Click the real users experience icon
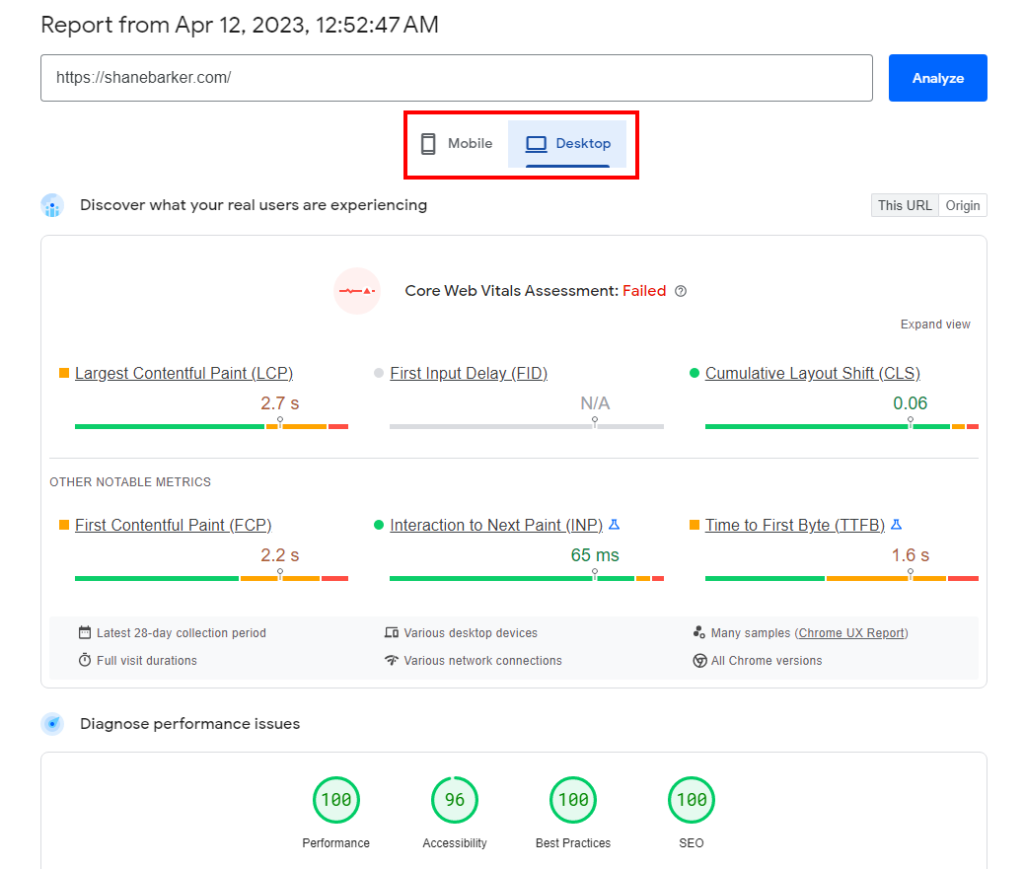1024x869 pixels. (52, 205)
